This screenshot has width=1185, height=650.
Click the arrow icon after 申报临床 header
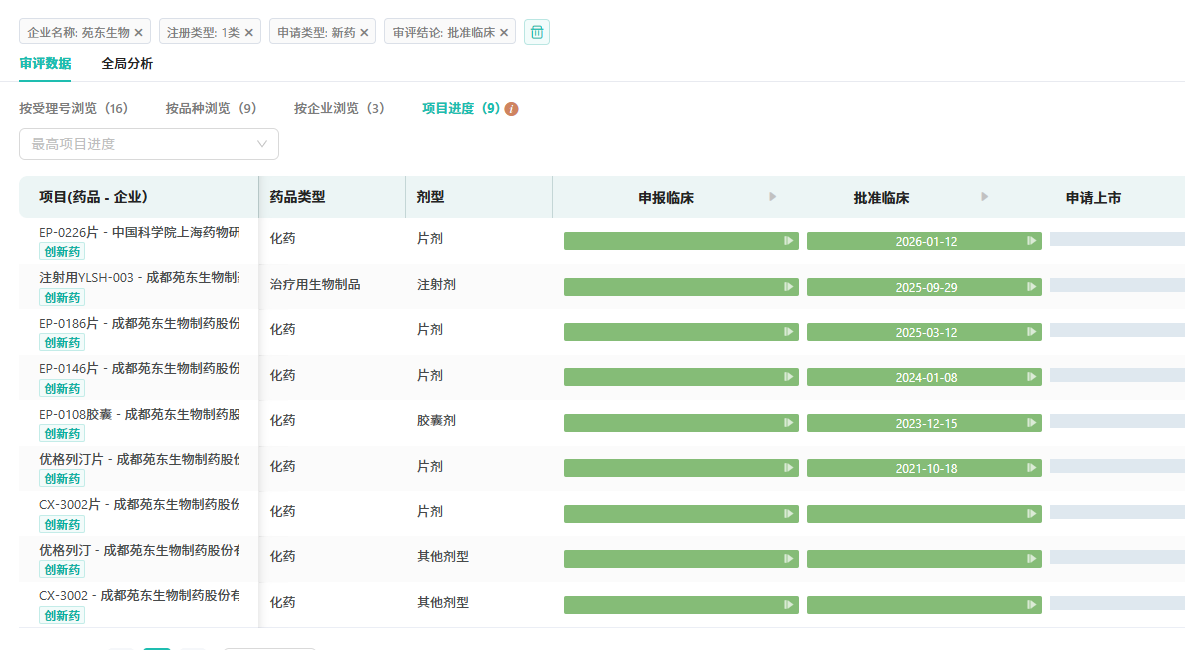(772, 197)
